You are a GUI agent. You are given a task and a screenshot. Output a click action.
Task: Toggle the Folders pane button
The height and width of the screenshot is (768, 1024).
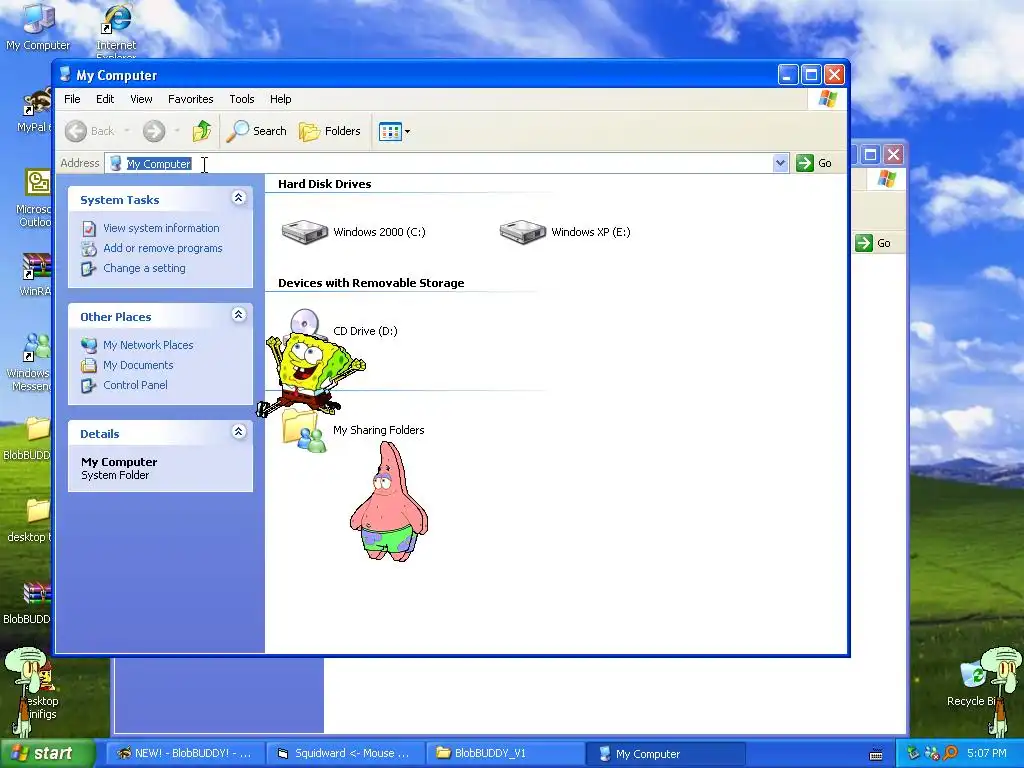tap(330, 131)
